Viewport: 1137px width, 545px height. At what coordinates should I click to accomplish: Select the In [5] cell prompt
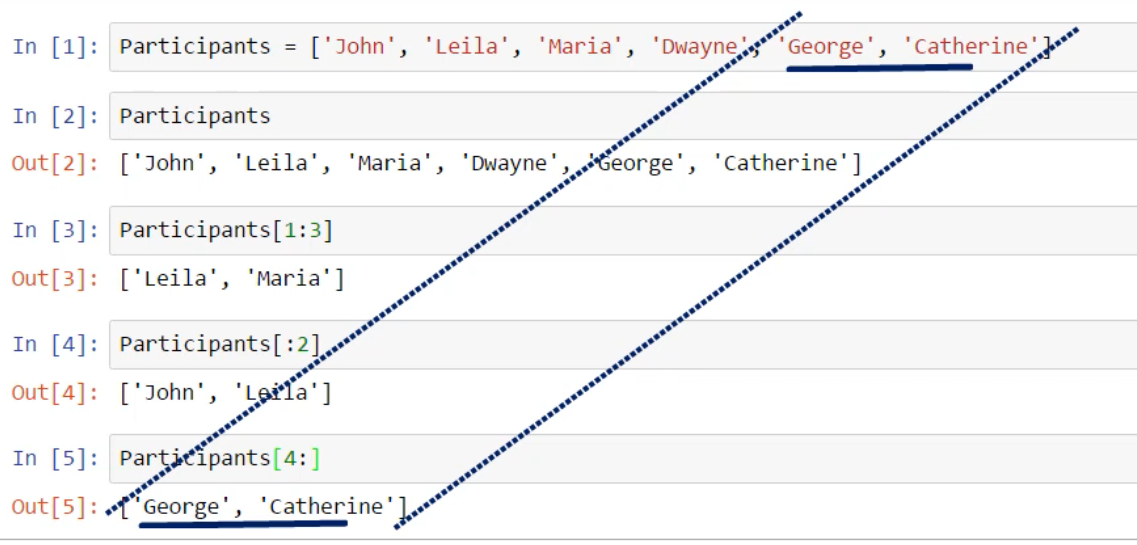[55, 459]
